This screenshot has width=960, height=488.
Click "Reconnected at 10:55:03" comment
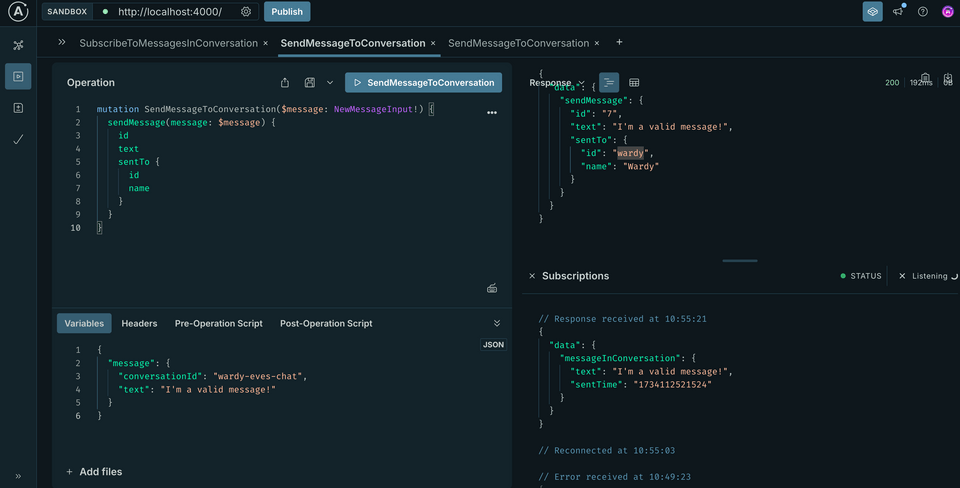[607, 451]
